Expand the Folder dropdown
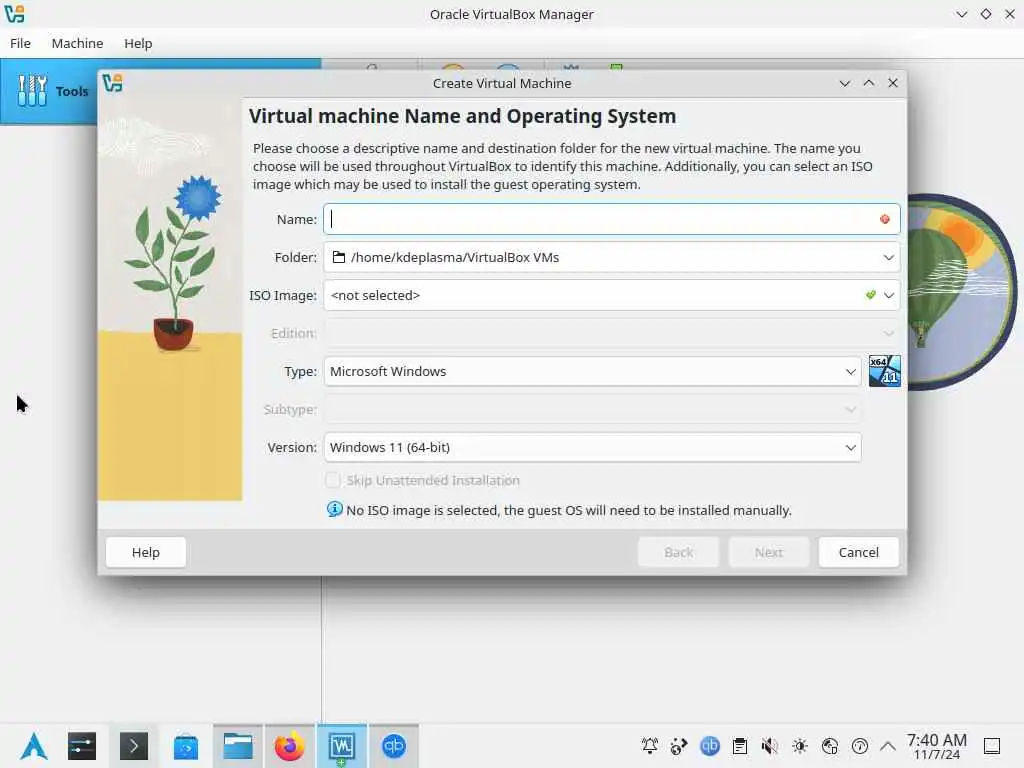The image size is (1024, 768). (x=888, y=257)
